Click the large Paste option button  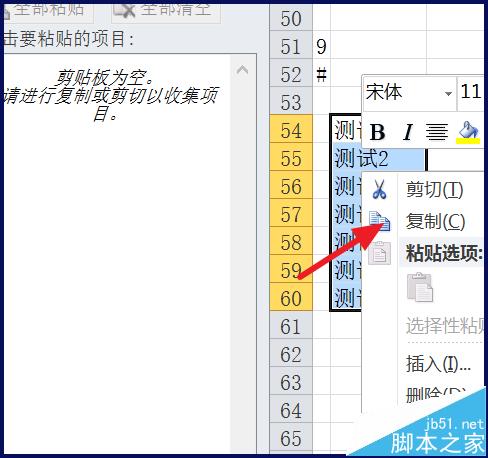420,287
